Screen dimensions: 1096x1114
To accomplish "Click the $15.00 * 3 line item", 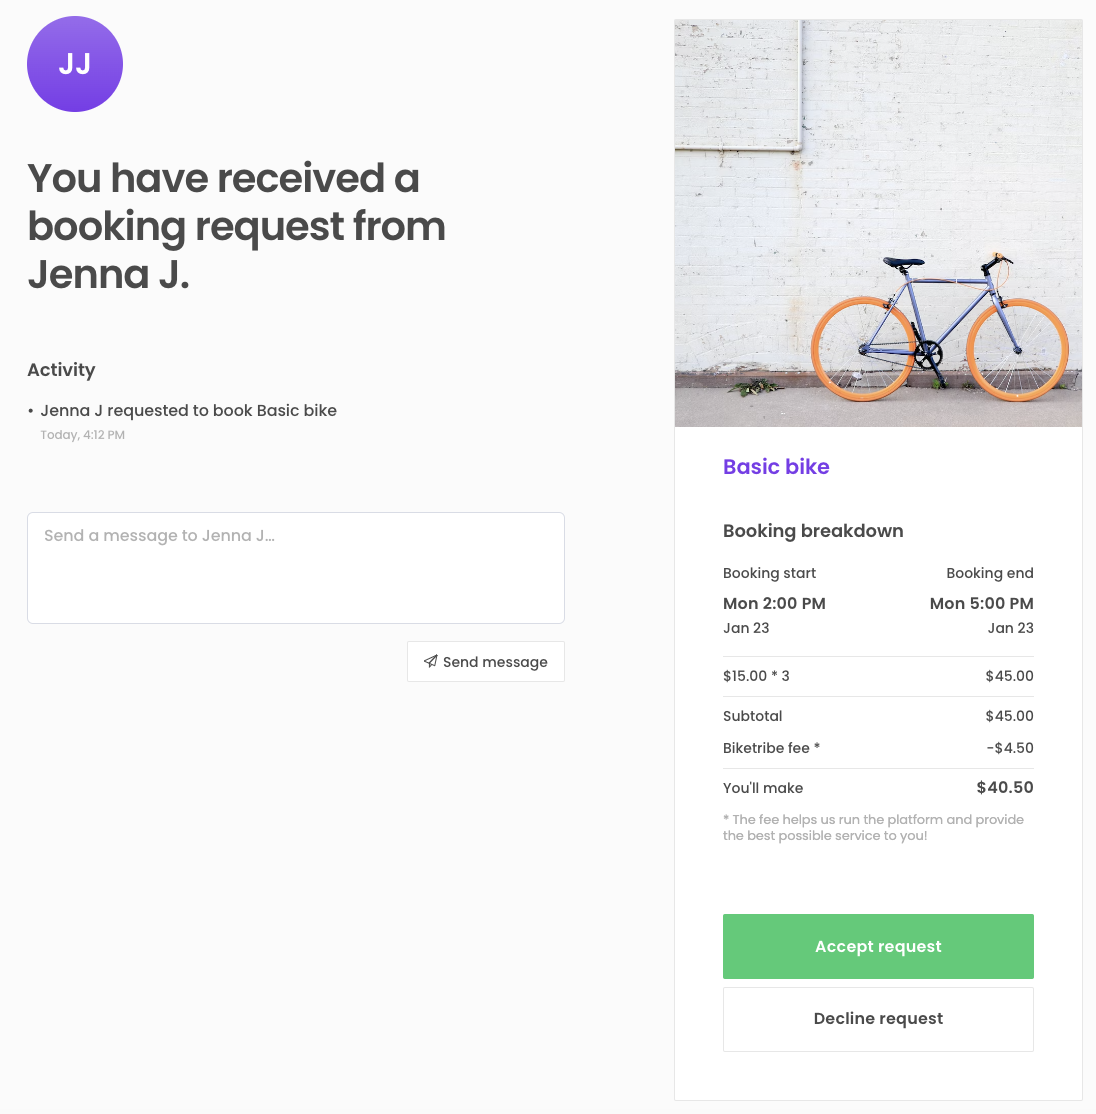I will (756, 676).
